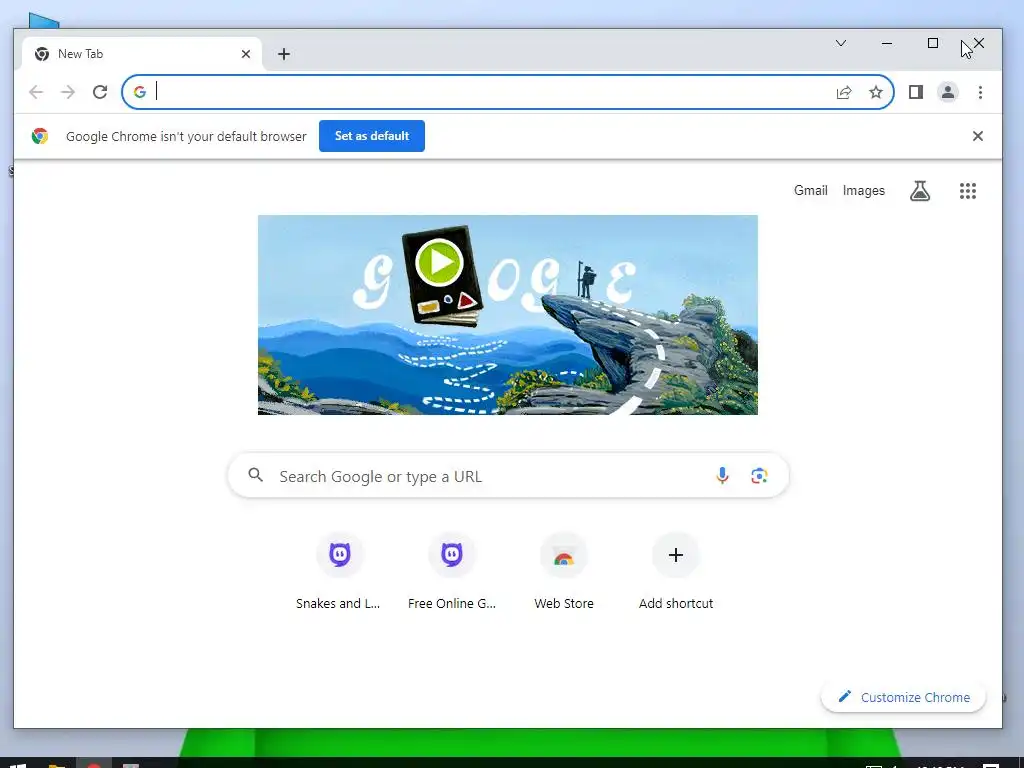Open the Snakes and L... shortcut
This screenshot has width=1024, height=768.
338,572
